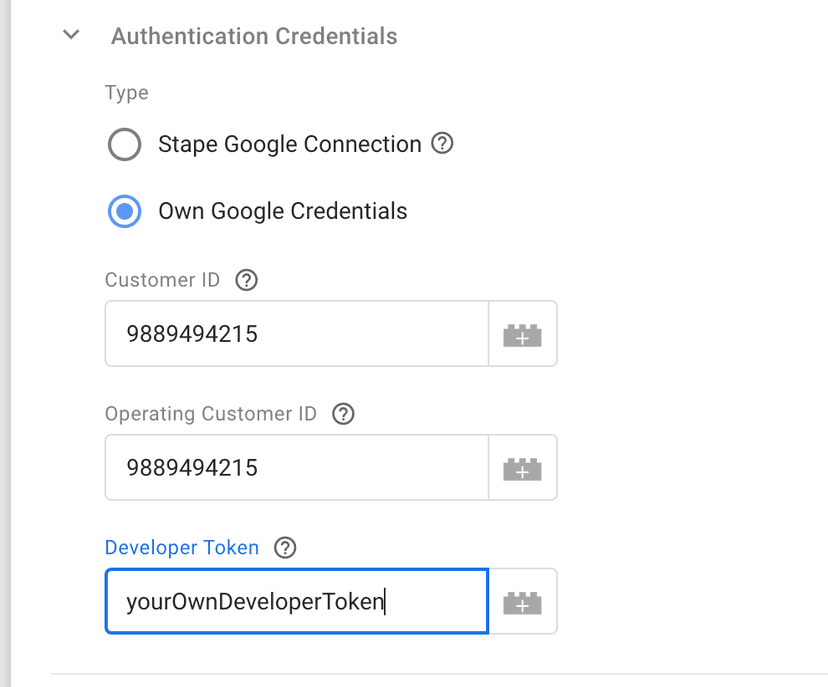Select the Own Google Credentials option
Screen dimensions: 828x687
click(124, 211)
